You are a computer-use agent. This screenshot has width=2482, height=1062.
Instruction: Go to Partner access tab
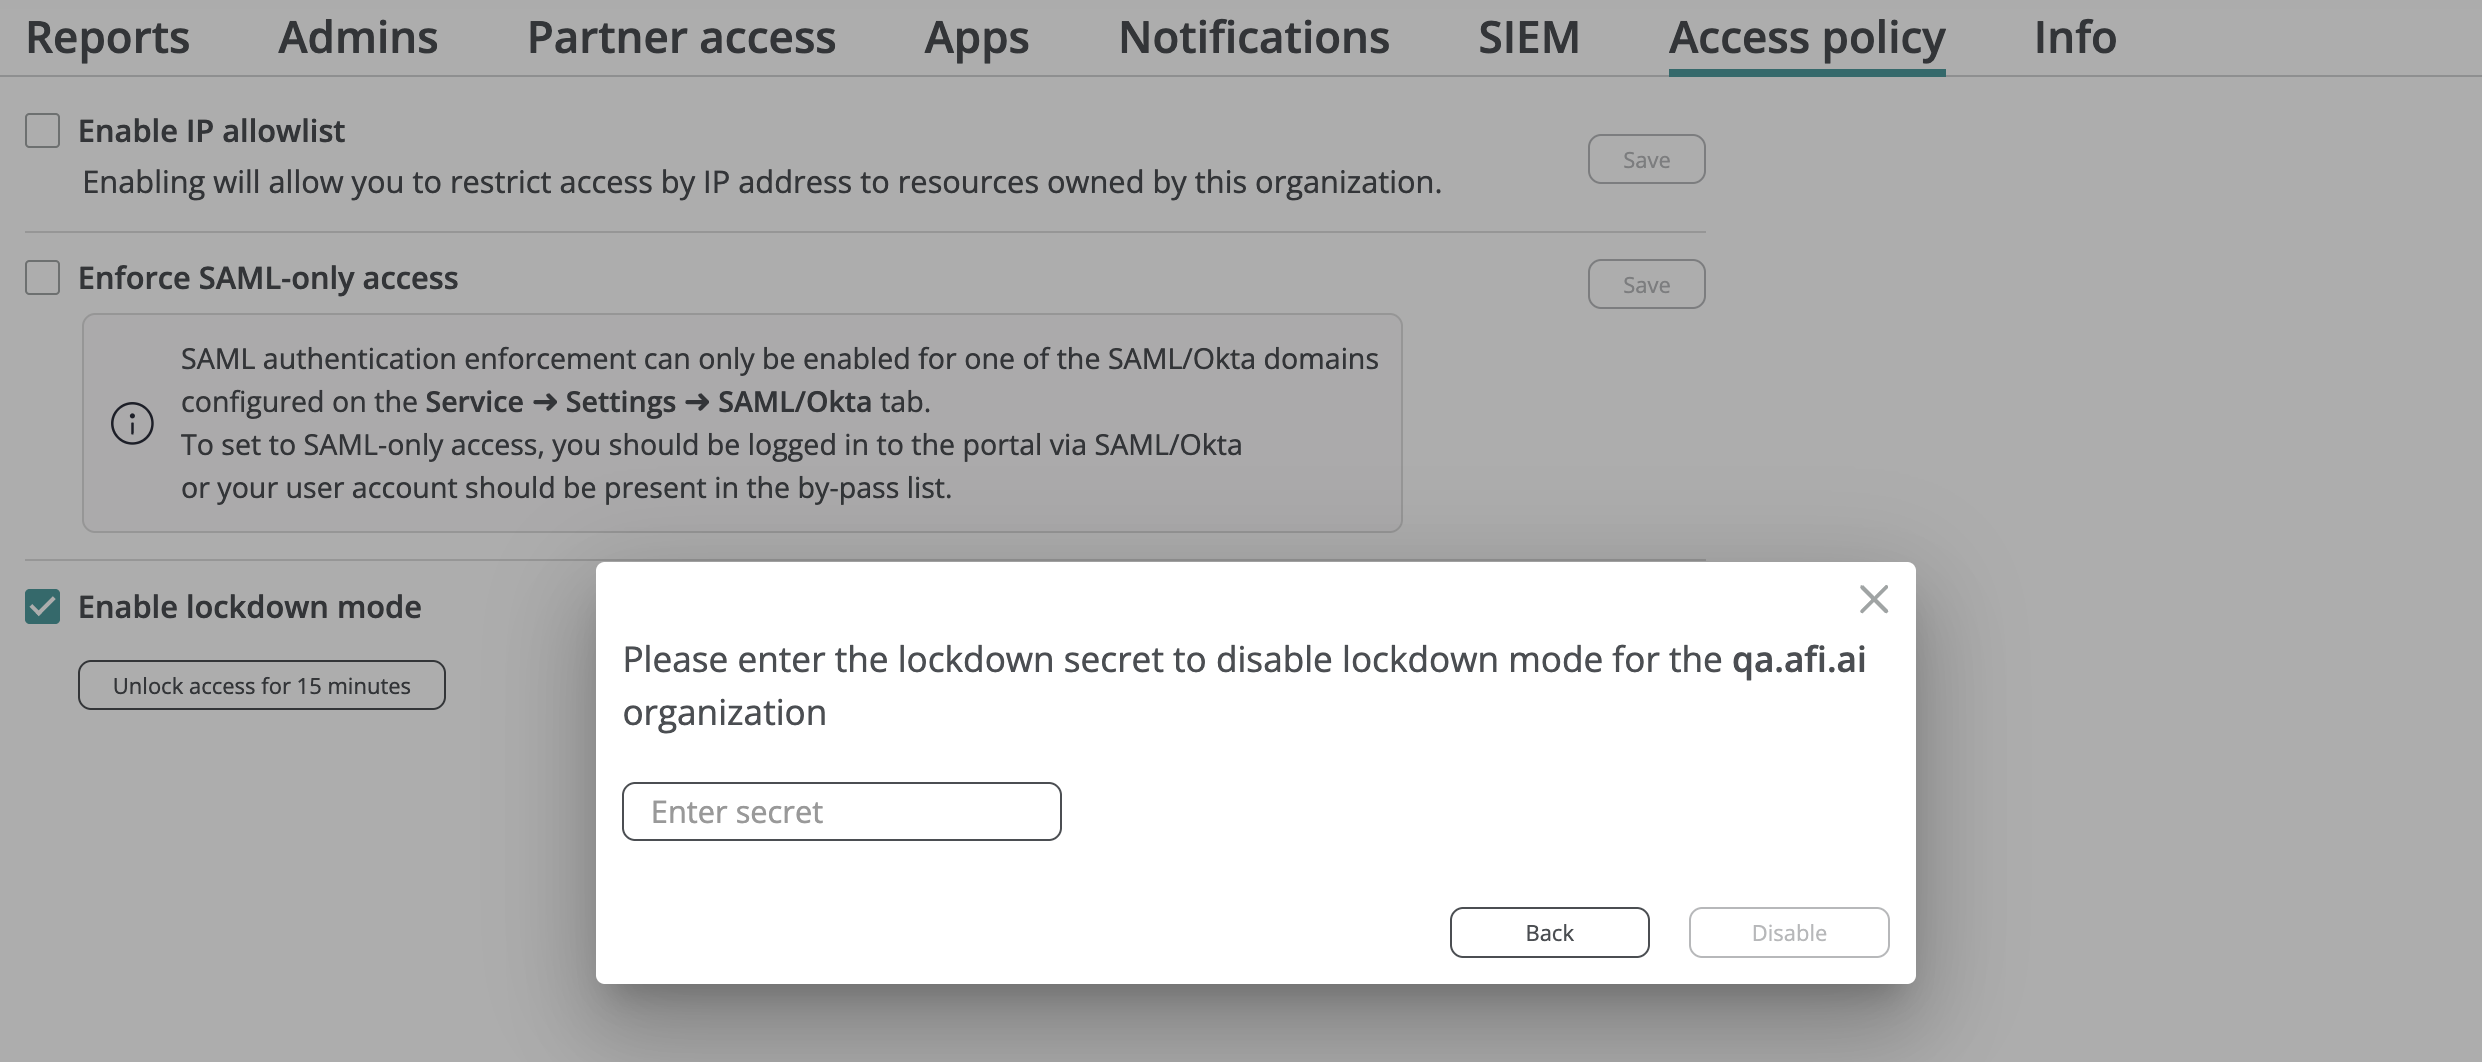[681, 38]
